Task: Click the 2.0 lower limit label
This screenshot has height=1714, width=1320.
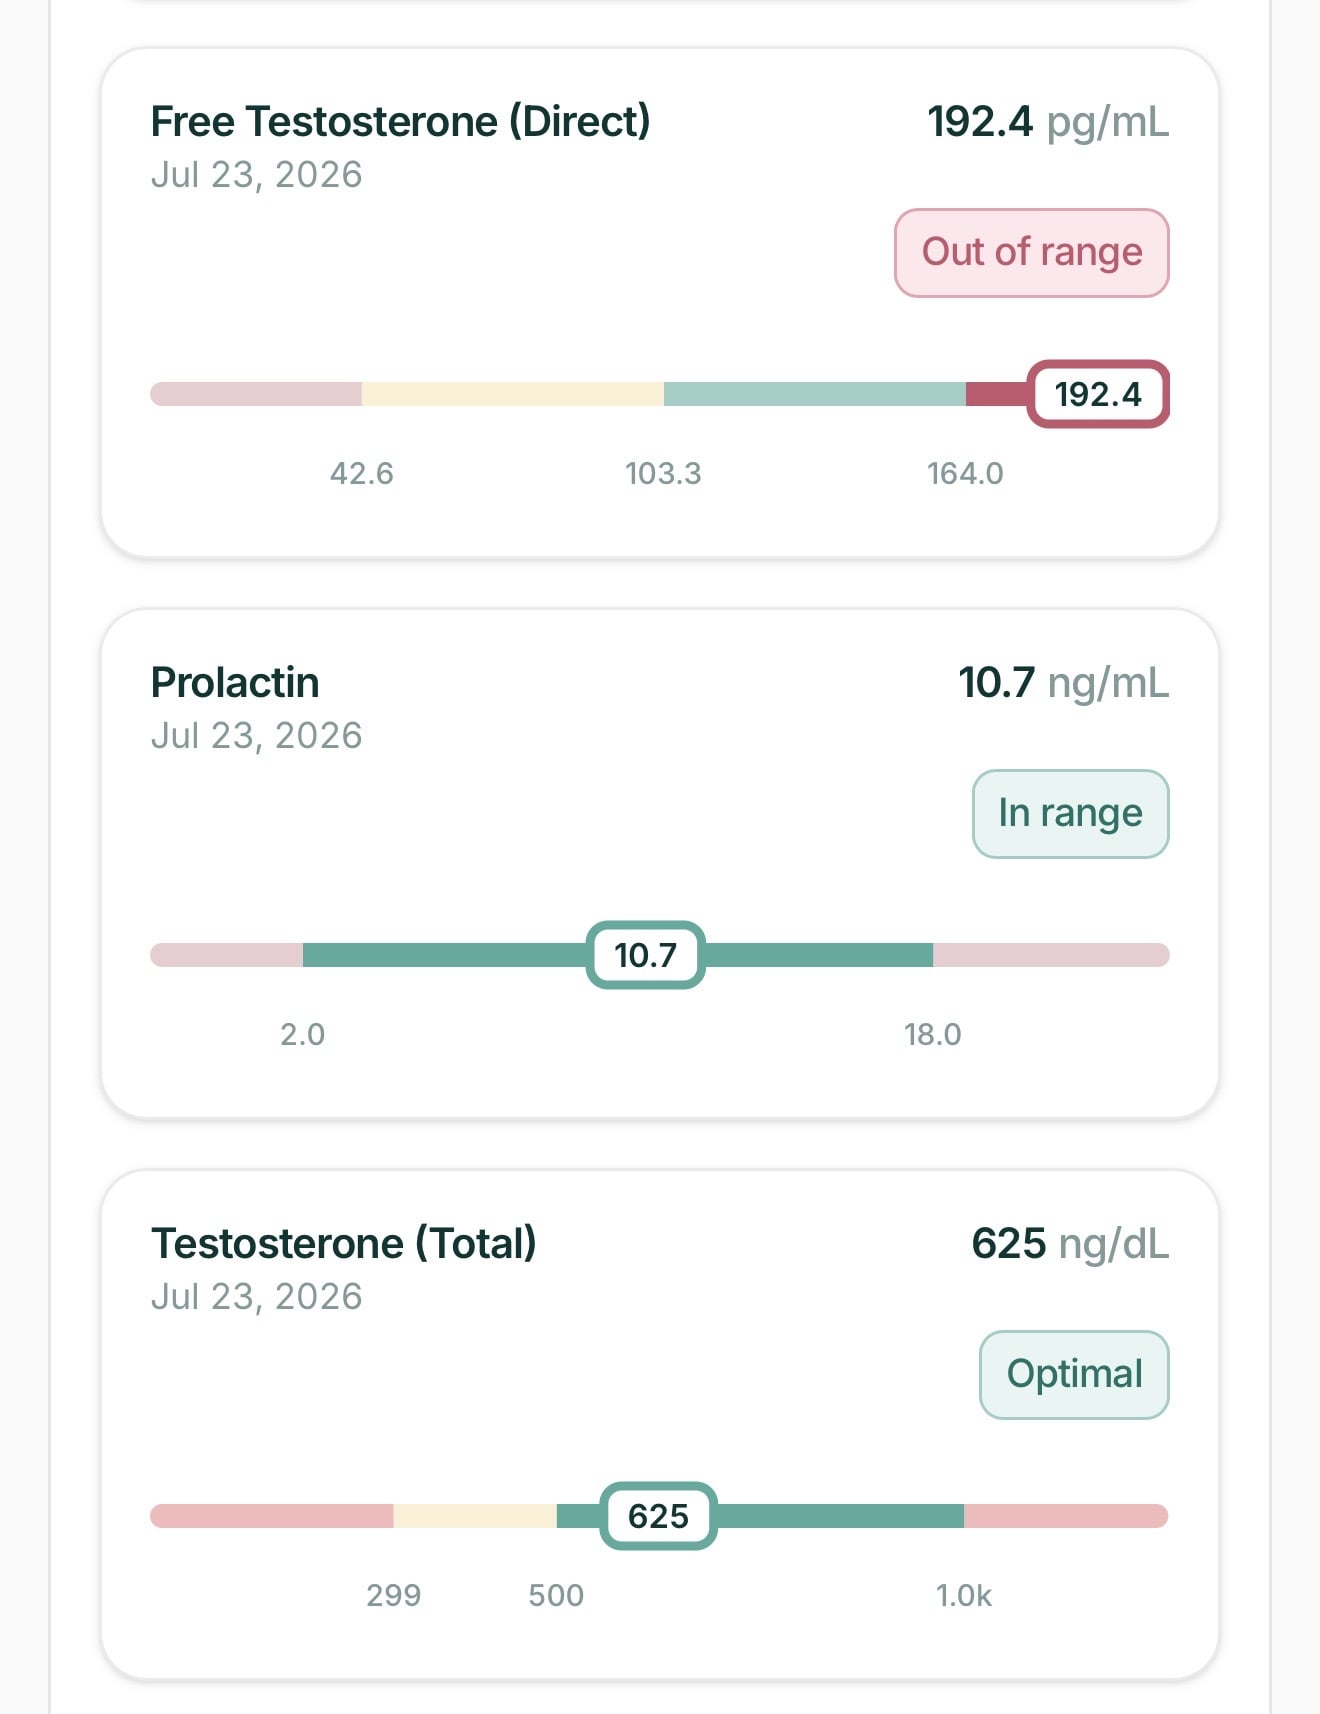Action: (x=302, y=1034)
